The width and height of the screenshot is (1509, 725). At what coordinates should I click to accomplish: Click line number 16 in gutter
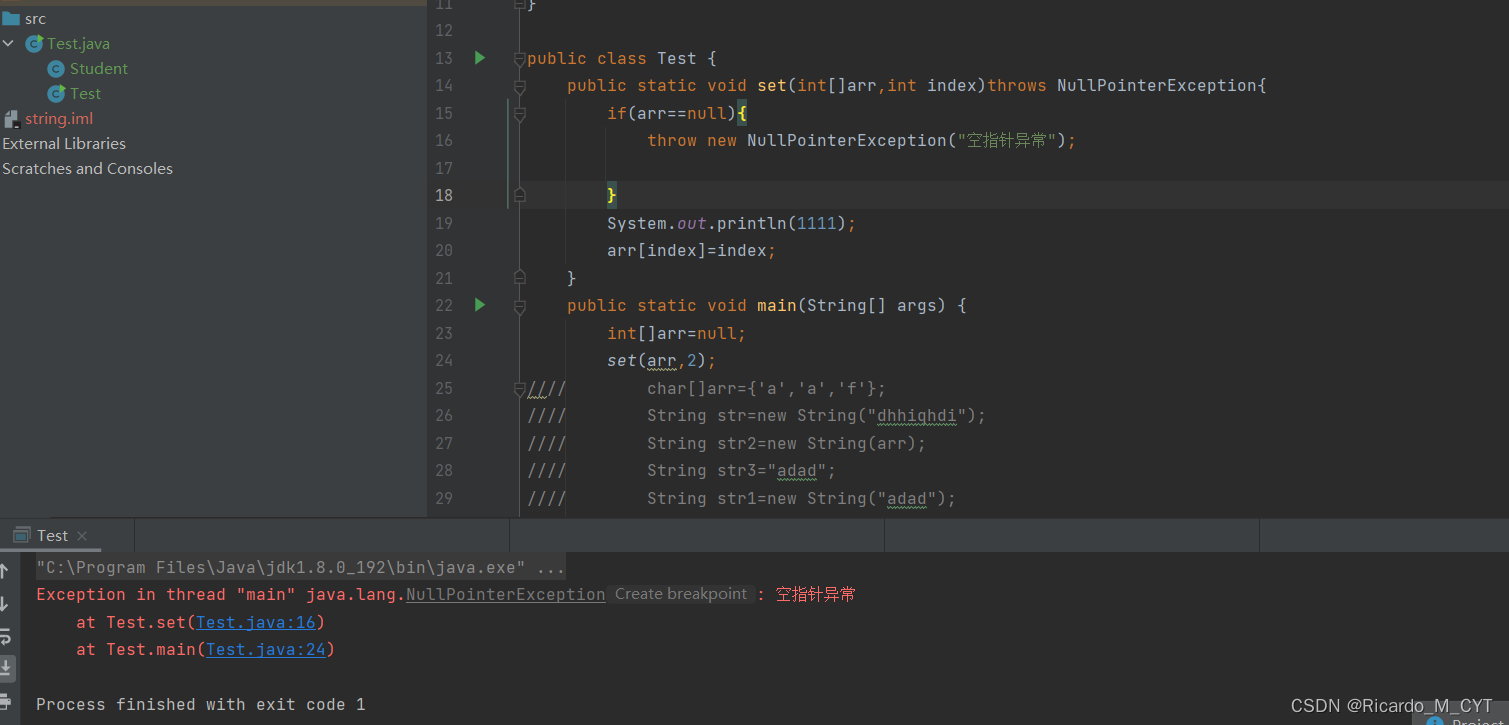(x=444, y=140)
